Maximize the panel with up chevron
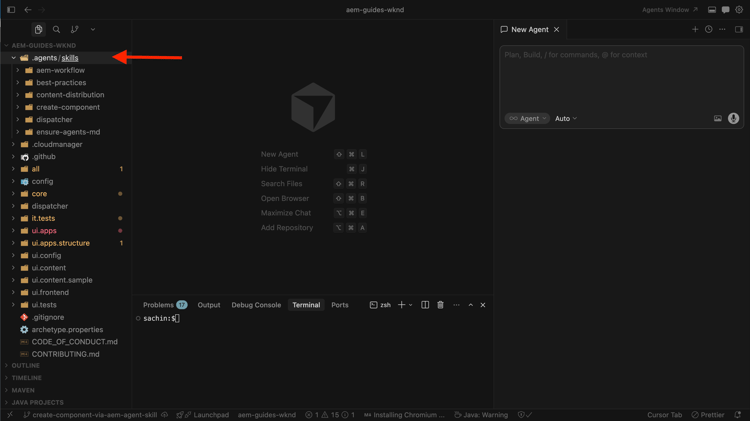This screenshot has width=750, height=421. click(x=471, y=305)
